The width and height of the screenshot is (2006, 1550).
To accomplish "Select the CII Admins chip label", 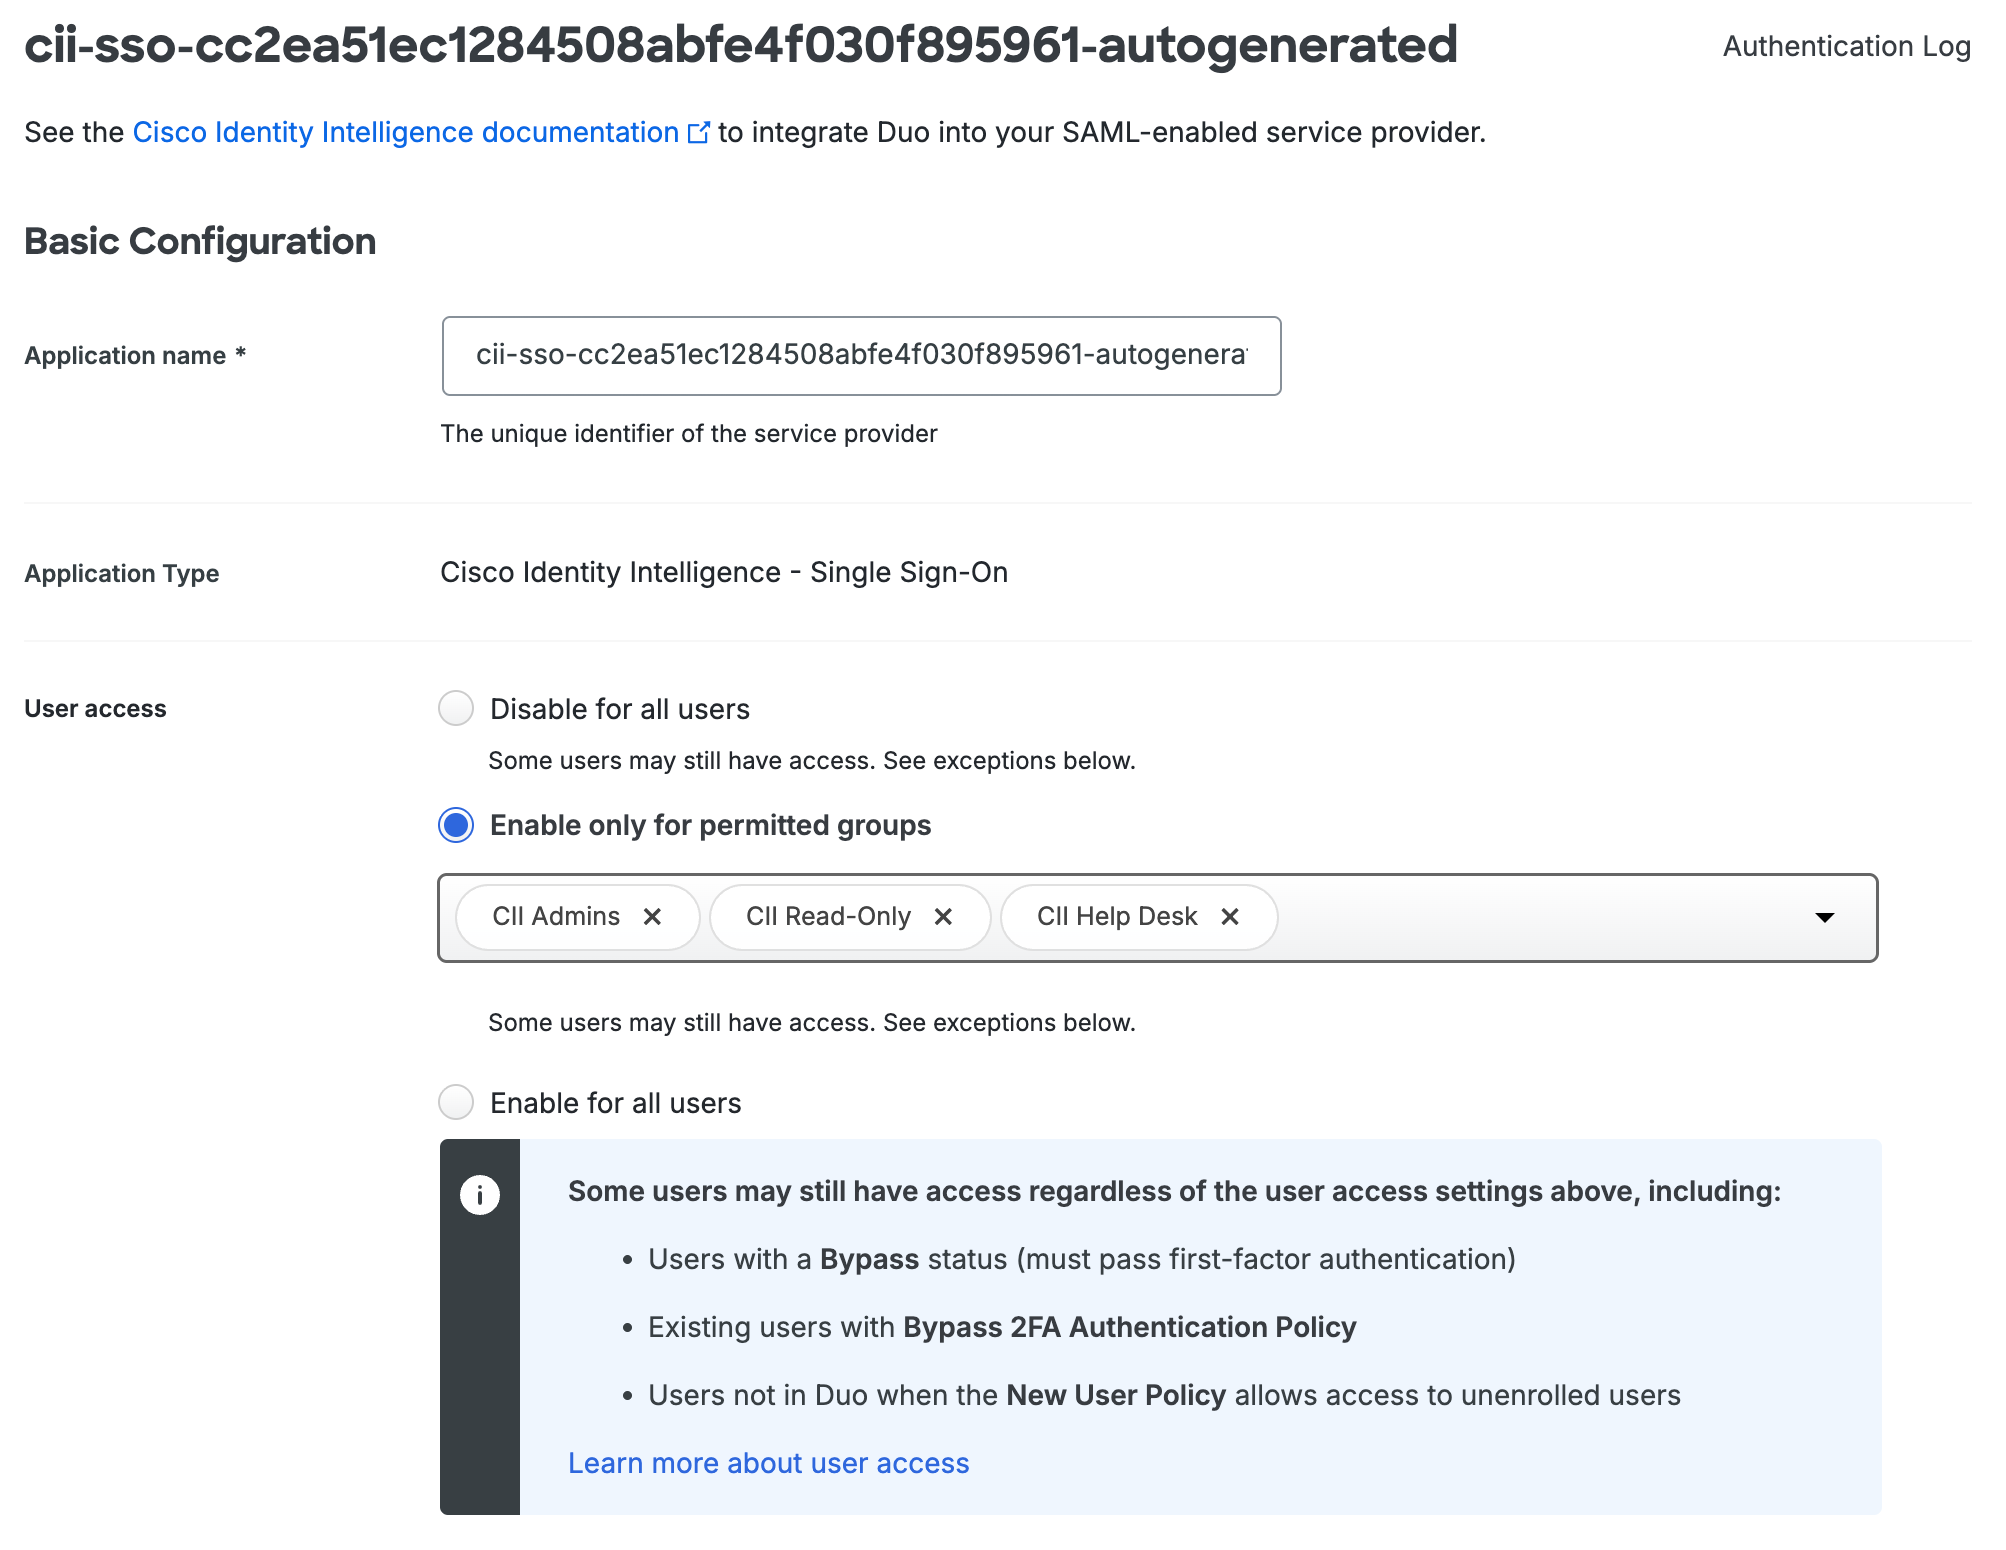I will coord(555,916).
